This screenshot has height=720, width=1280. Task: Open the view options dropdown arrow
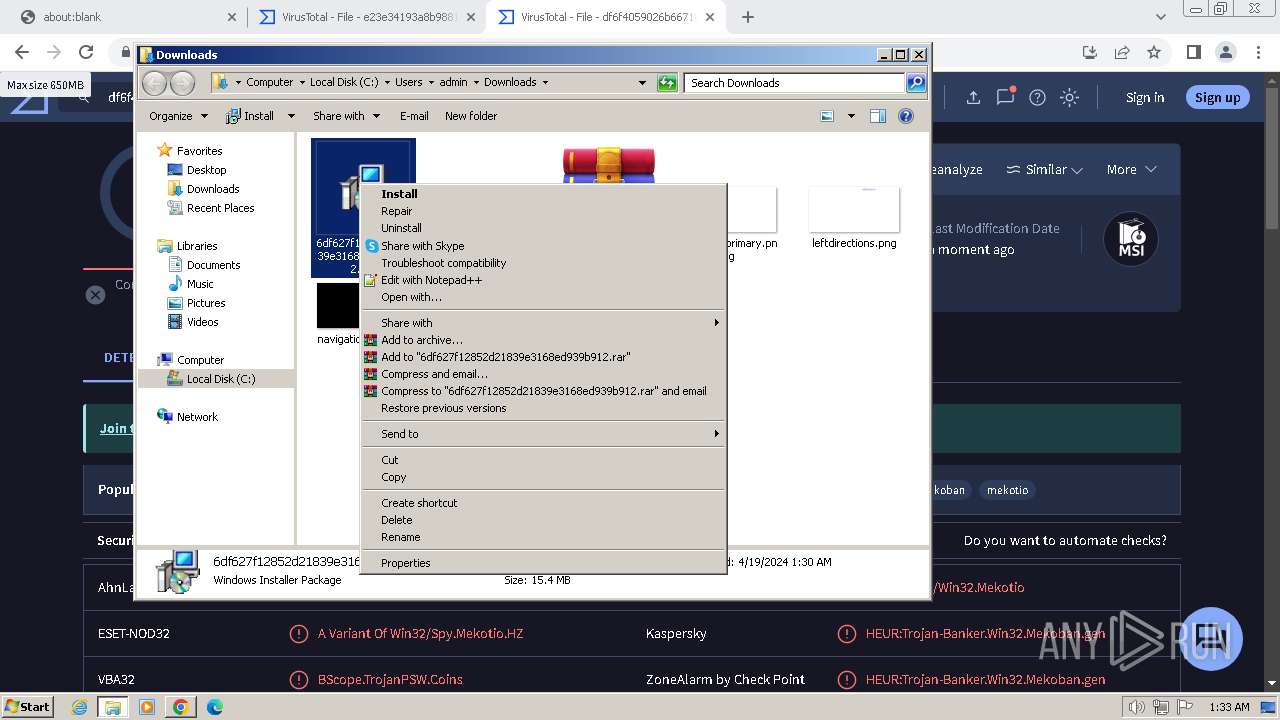851,116
